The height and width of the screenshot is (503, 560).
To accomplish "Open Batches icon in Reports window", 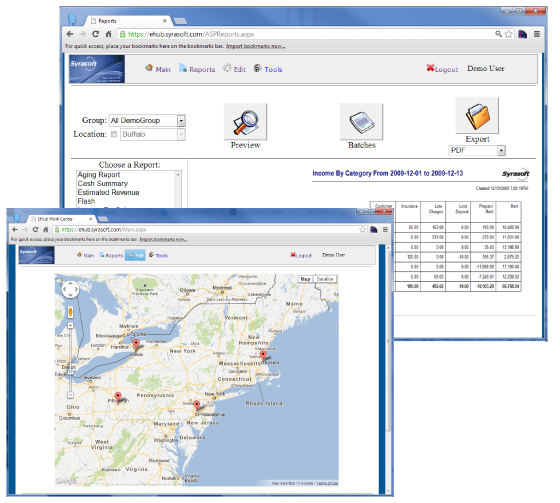I will [361, 122].
